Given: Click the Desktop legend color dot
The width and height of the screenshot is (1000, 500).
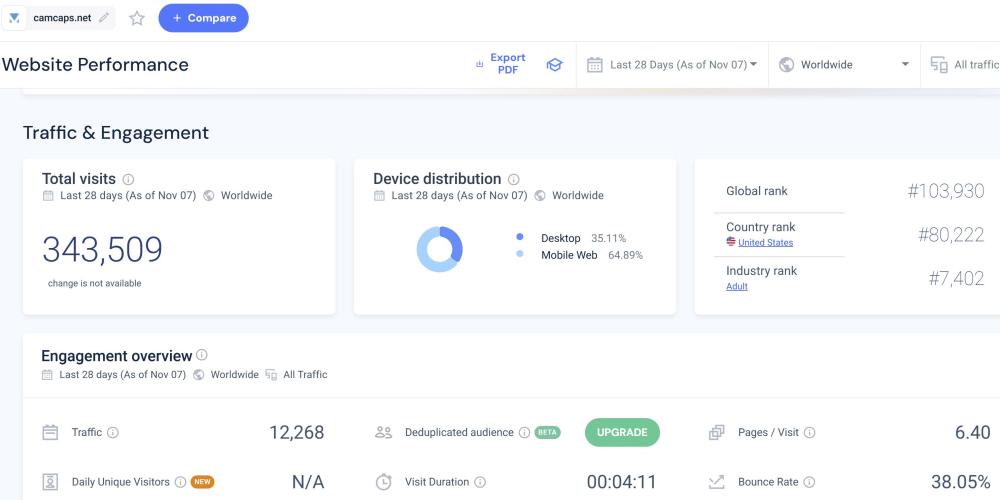Looking at the screenshot, I should coord(520,238).
